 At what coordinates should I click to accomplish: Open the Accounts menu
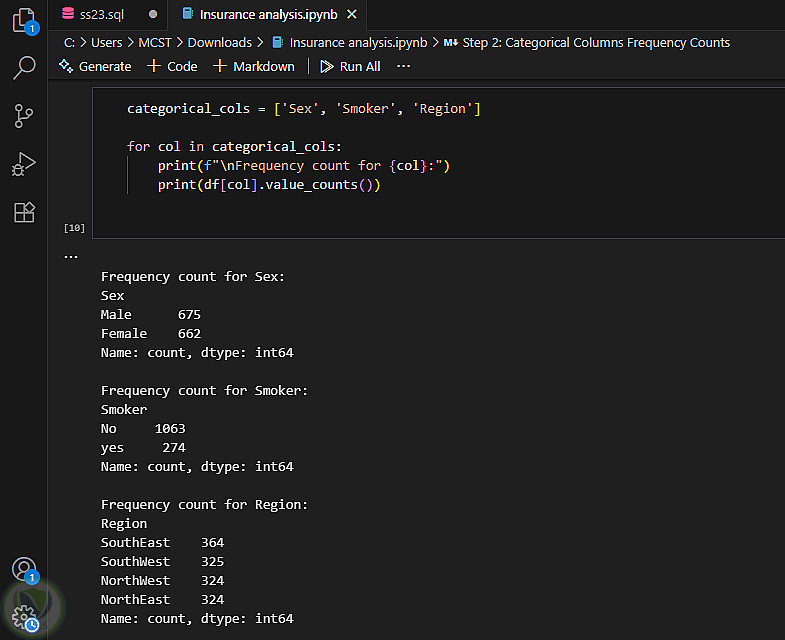24,570
